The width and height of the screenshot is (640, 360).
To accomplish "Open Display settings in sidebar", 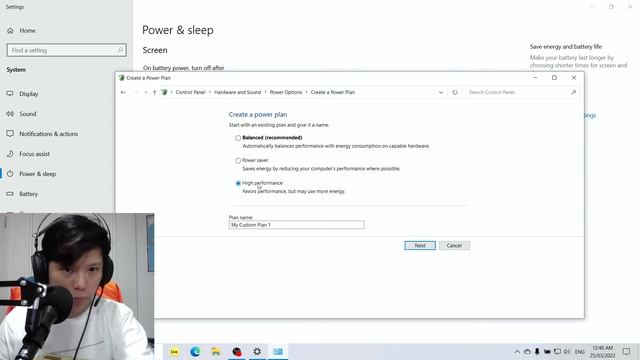I will [x=29, y=94].
